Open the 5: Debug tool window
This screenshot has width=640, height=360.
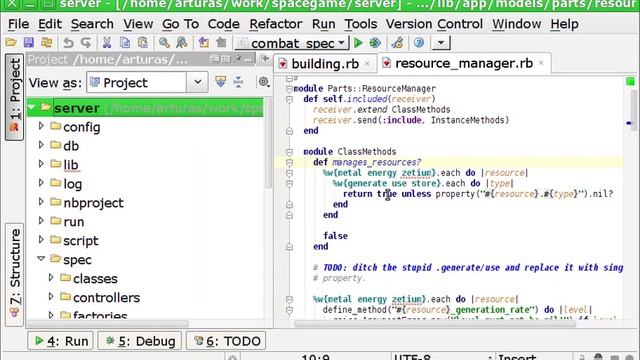tap(140, 341)
